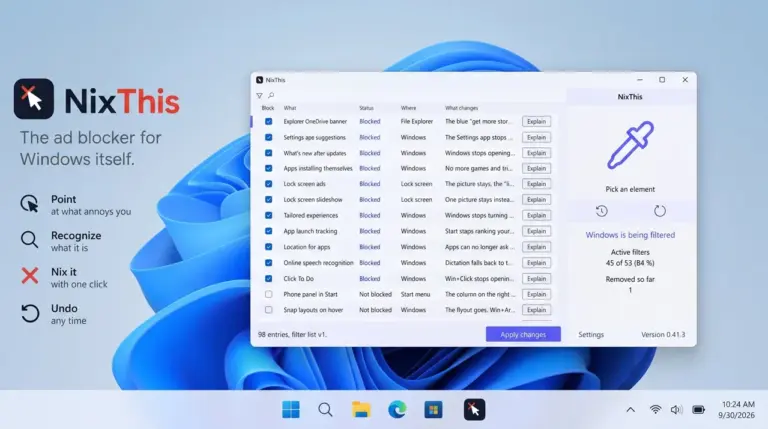Click the What changes column header

tap(461, 108)
